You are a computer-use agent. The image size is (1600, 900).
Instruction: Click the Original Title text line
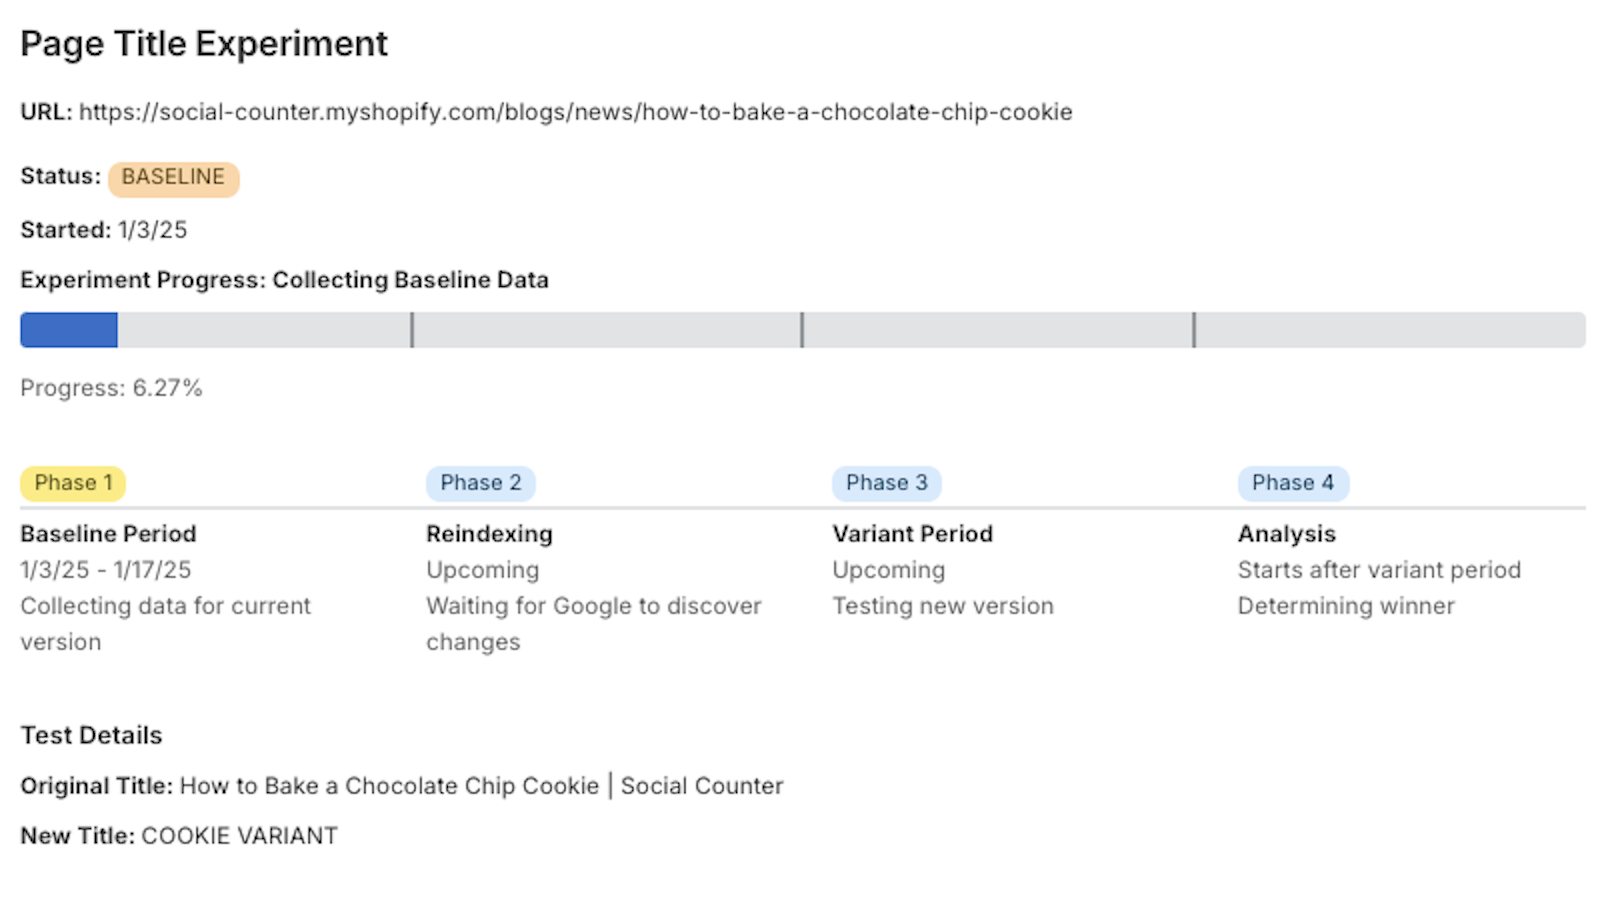pyautogui.click(x=402, y=786)
